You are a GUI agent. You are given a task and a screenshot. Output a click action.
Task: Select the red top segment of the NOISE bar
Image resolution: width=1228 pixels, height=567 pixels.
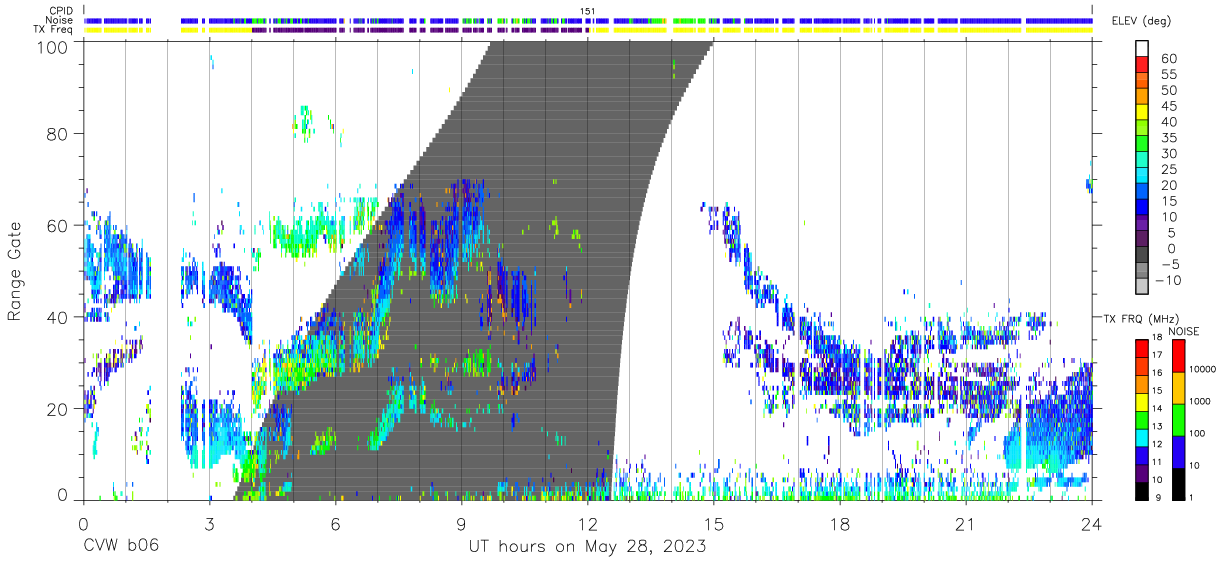point(1179,356)
